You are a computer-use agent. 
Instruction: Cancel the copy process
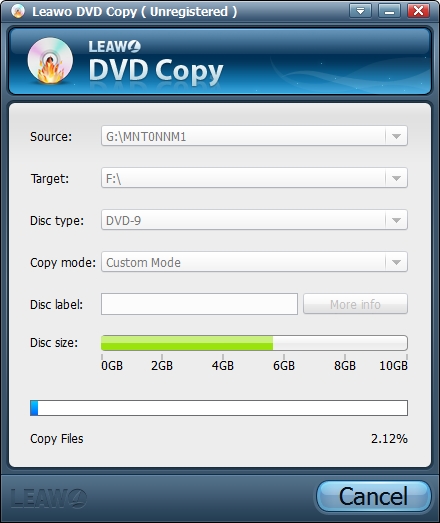374,497
